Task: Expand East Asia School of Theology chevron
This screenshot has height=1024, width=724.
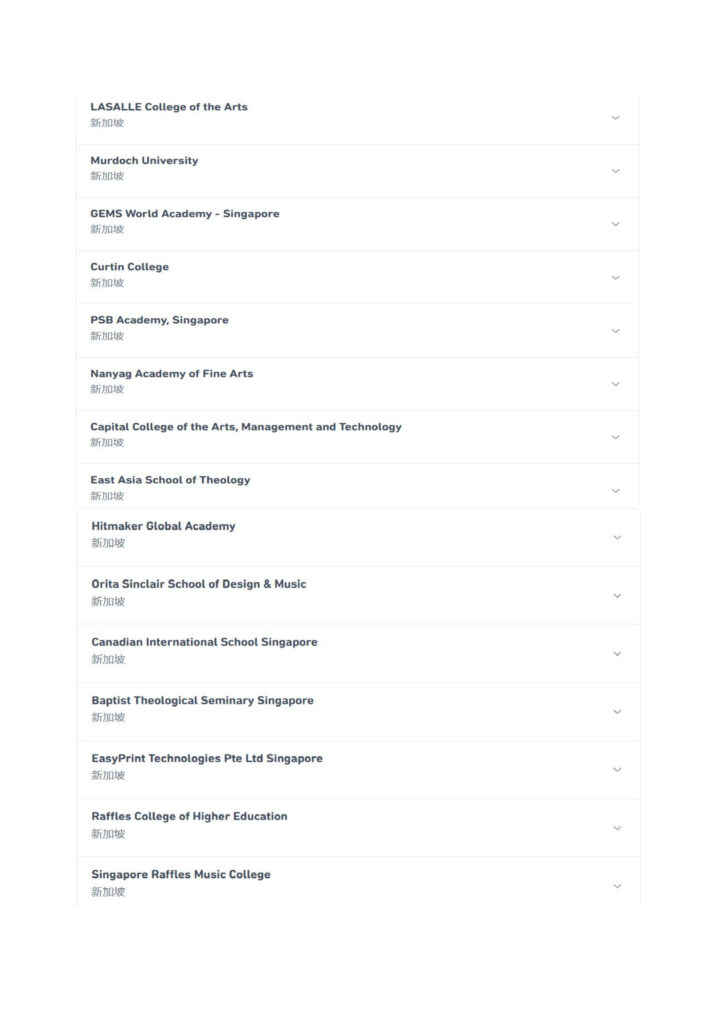Action: click(615, 491)
